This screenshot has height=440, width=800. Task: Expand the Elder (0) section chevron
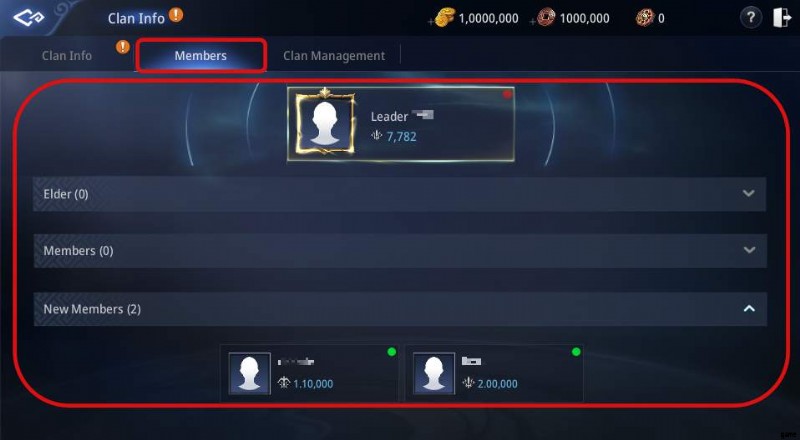click(748, 193)
